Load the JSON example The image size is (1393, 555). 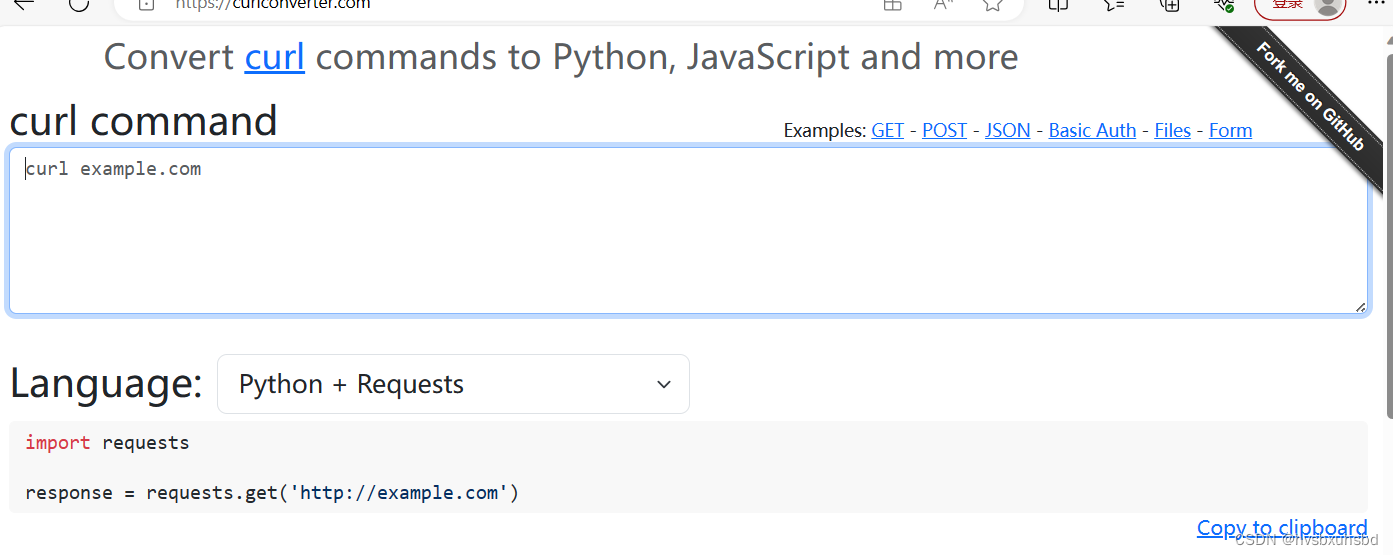tap(1007, 131)
